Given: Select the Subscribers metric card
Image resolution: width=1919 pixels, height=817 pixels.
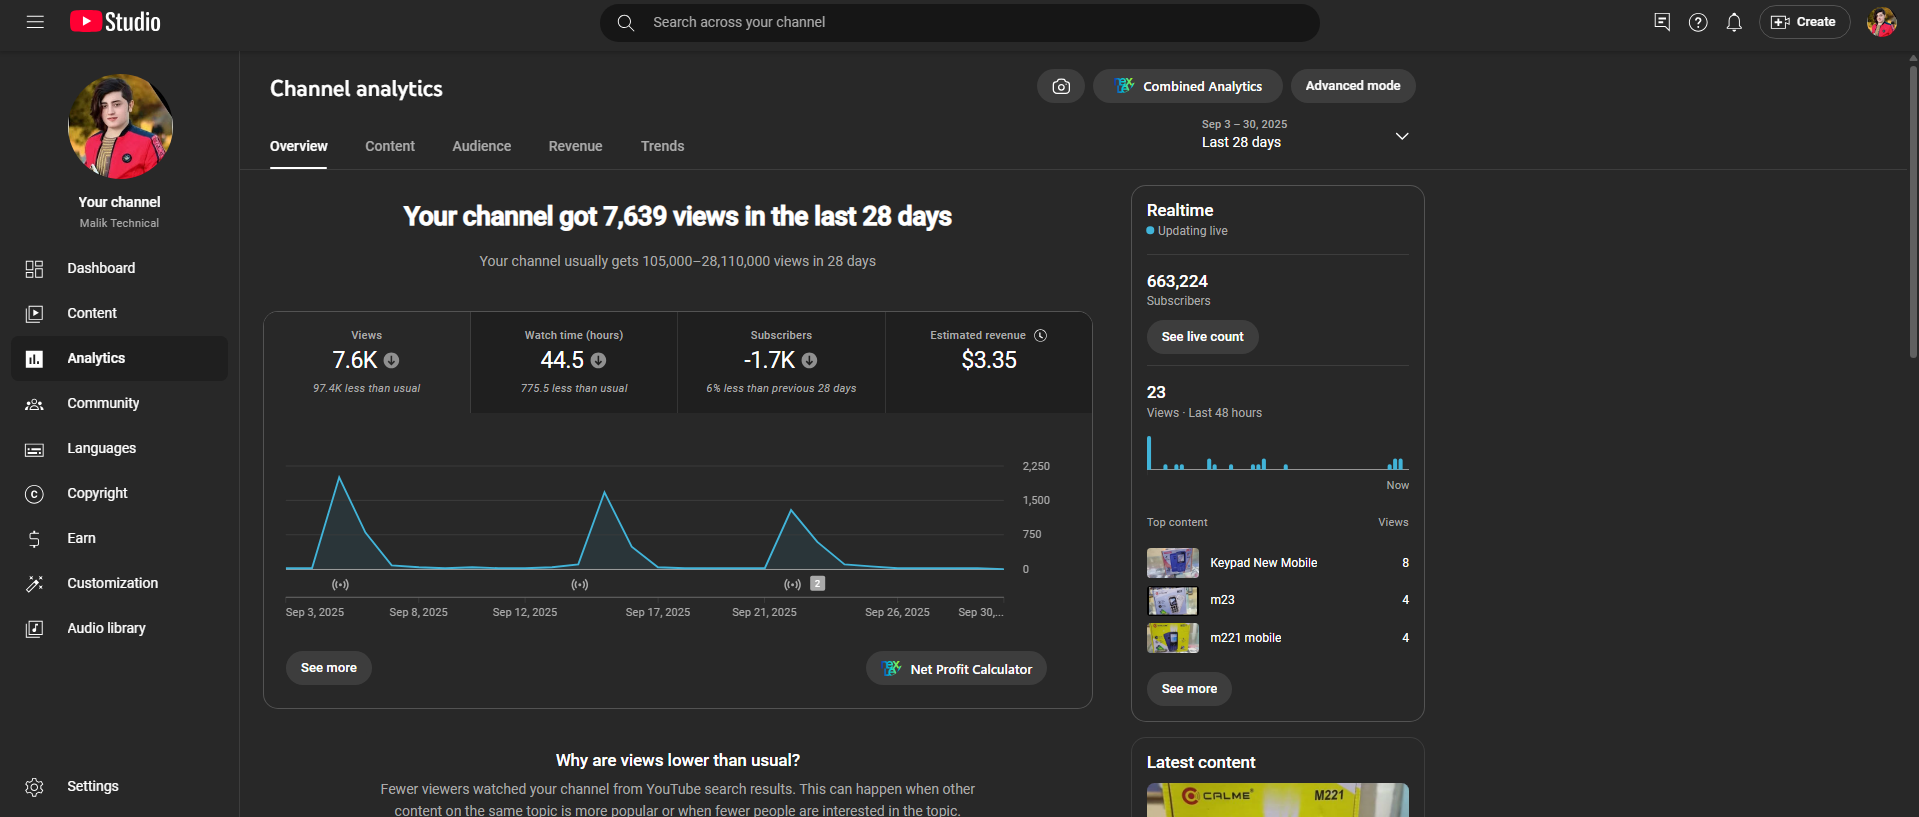Looking at the screenshot, I should (x=781, y=362).
